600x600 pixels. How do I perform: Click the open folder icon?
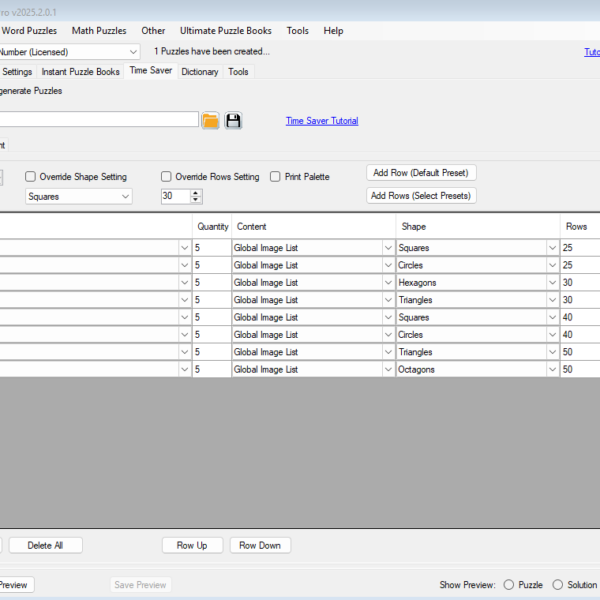[x=210, y=121]
